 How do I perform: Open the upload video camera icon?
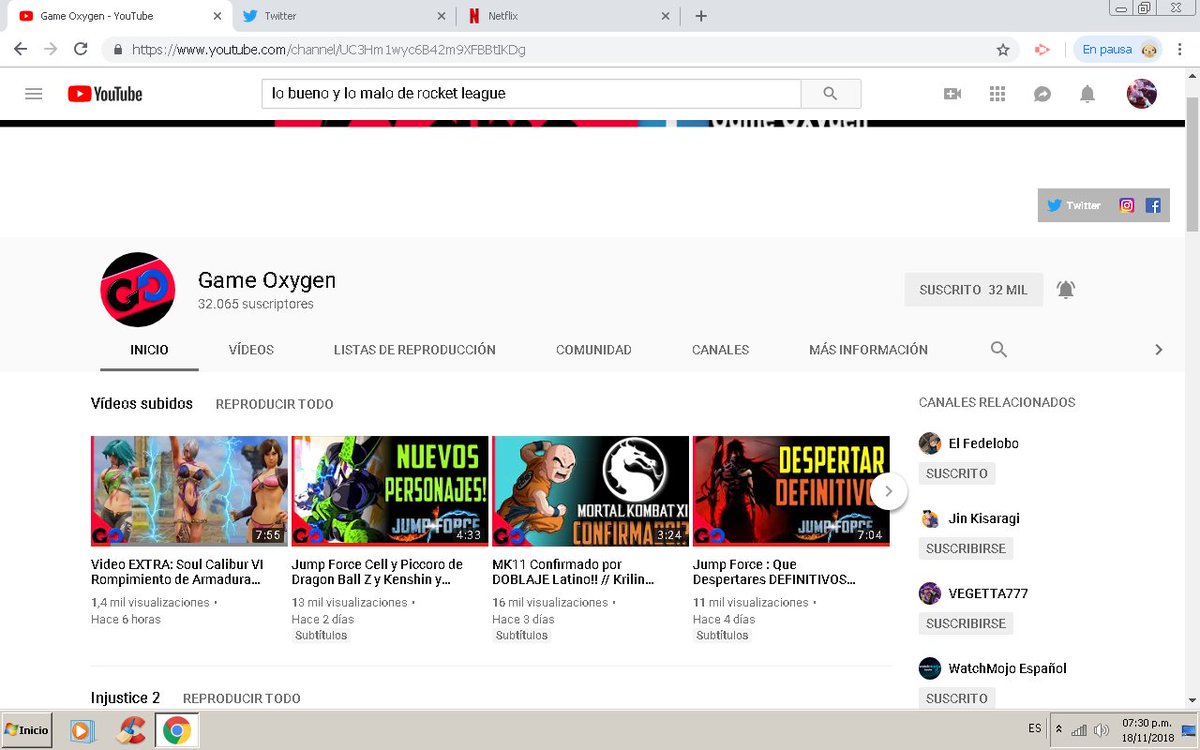point(952,93)
